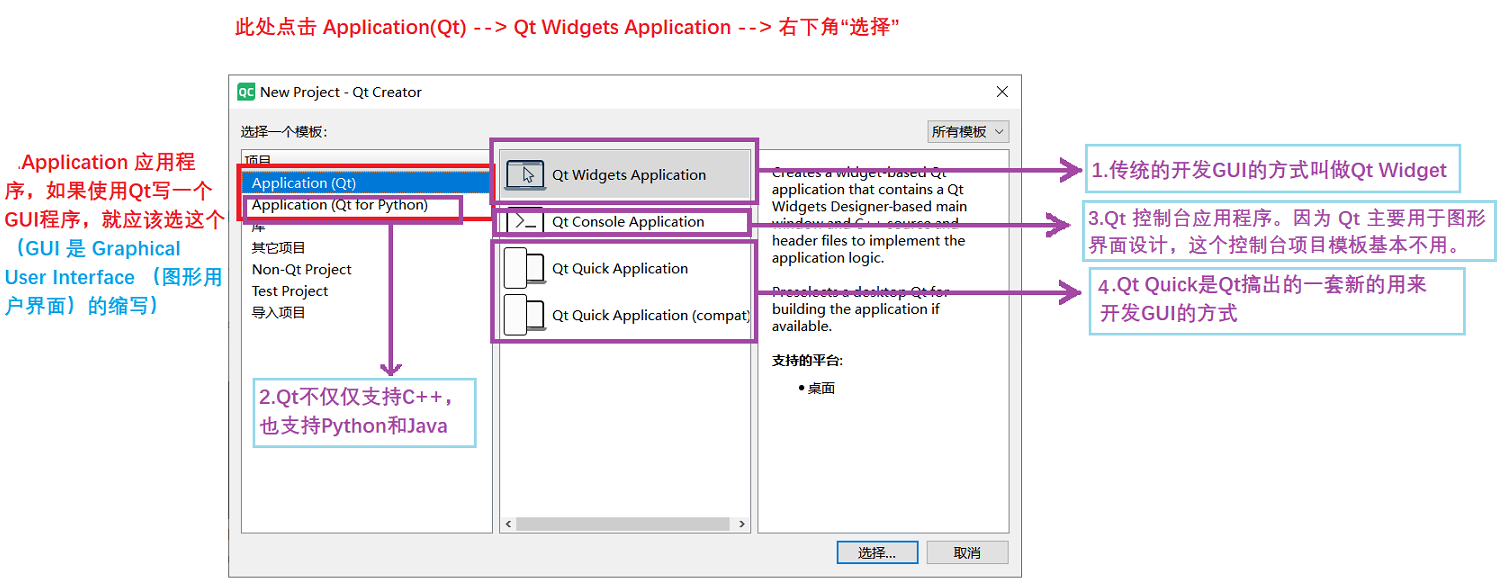The image size is (1508, 588).
Task: Click the 桌面 platform entry
Action: tap(821, 388)
